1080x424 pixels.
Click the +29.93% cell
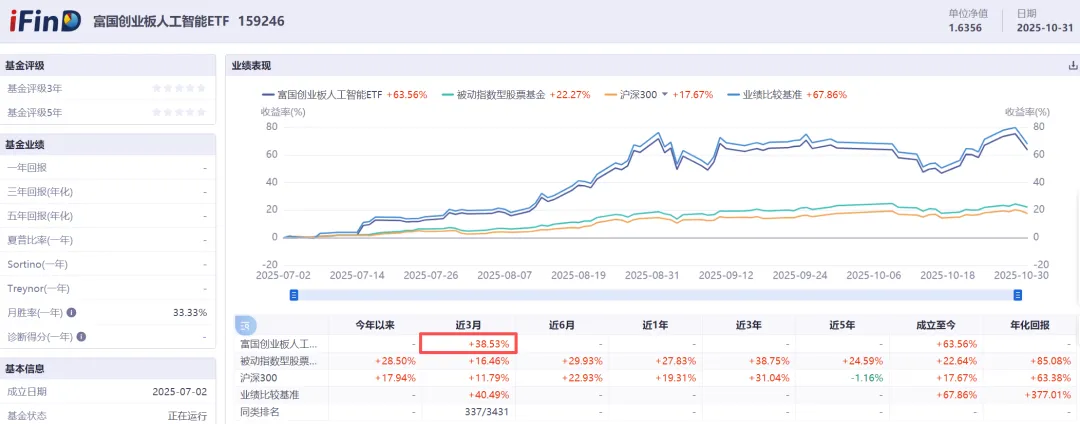(x=583, y=361)
